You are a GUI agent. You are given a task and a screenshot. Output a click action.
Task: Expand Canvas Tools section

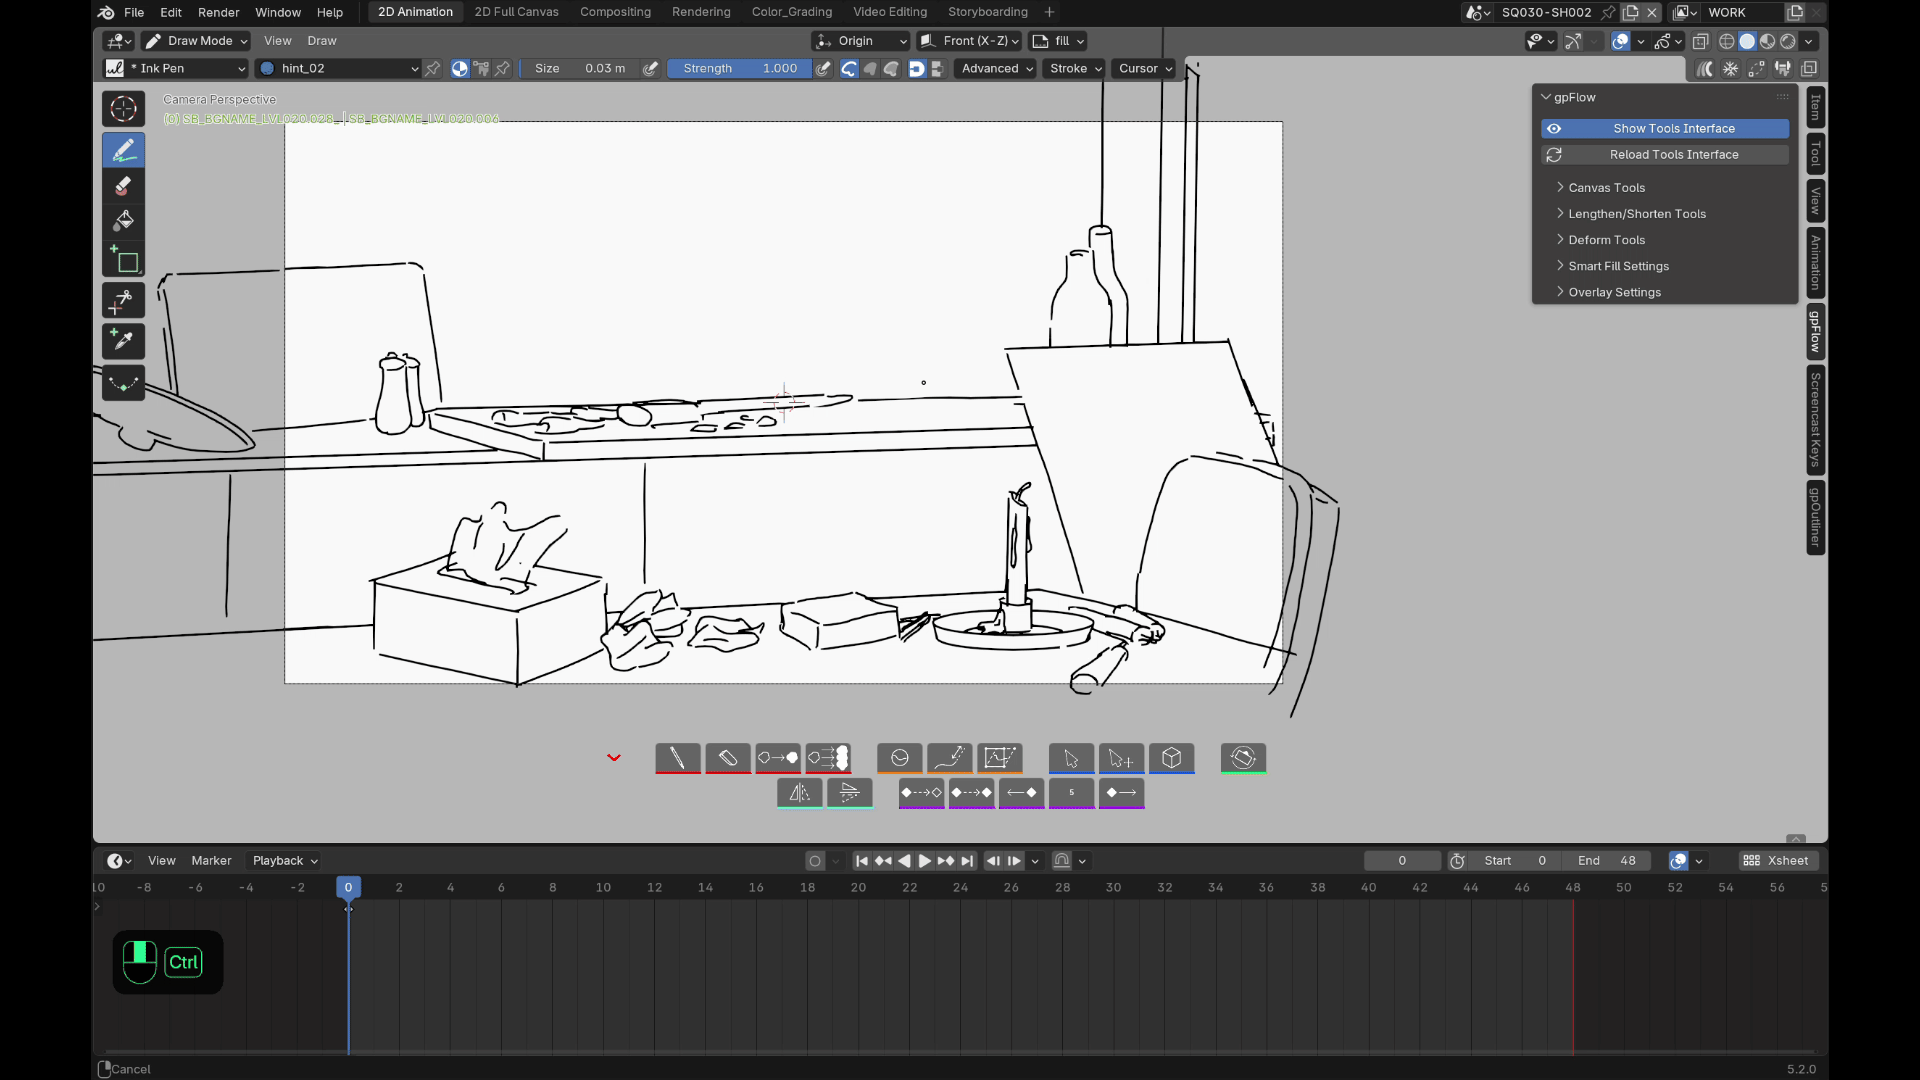[1605, 188]
